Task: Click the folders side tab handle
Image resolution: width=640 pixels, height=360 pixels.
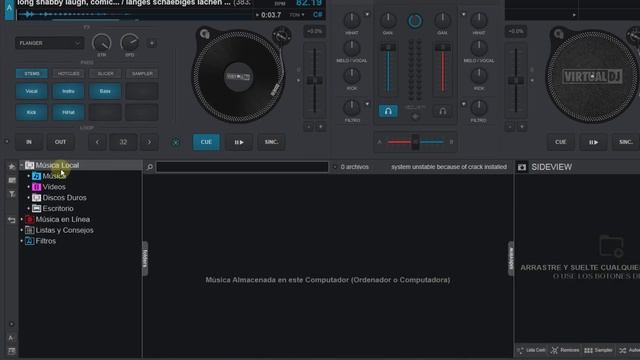Action: [145, 258]
